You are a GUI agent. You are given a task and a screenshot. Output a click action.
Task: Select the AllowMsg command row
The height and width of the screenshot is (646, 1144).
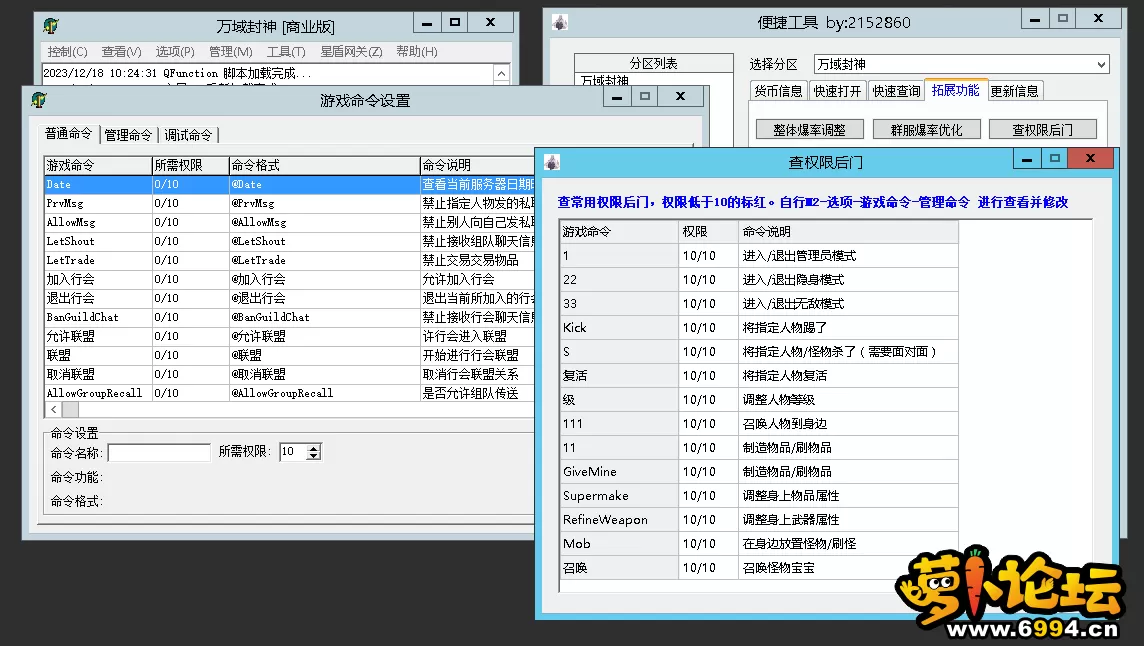tap(290, 223)
